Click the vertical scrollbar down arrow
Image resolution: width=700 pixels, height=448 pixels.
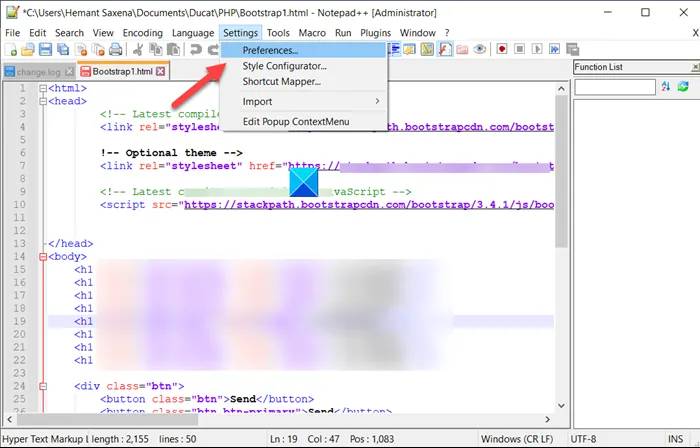coord(561,406)
